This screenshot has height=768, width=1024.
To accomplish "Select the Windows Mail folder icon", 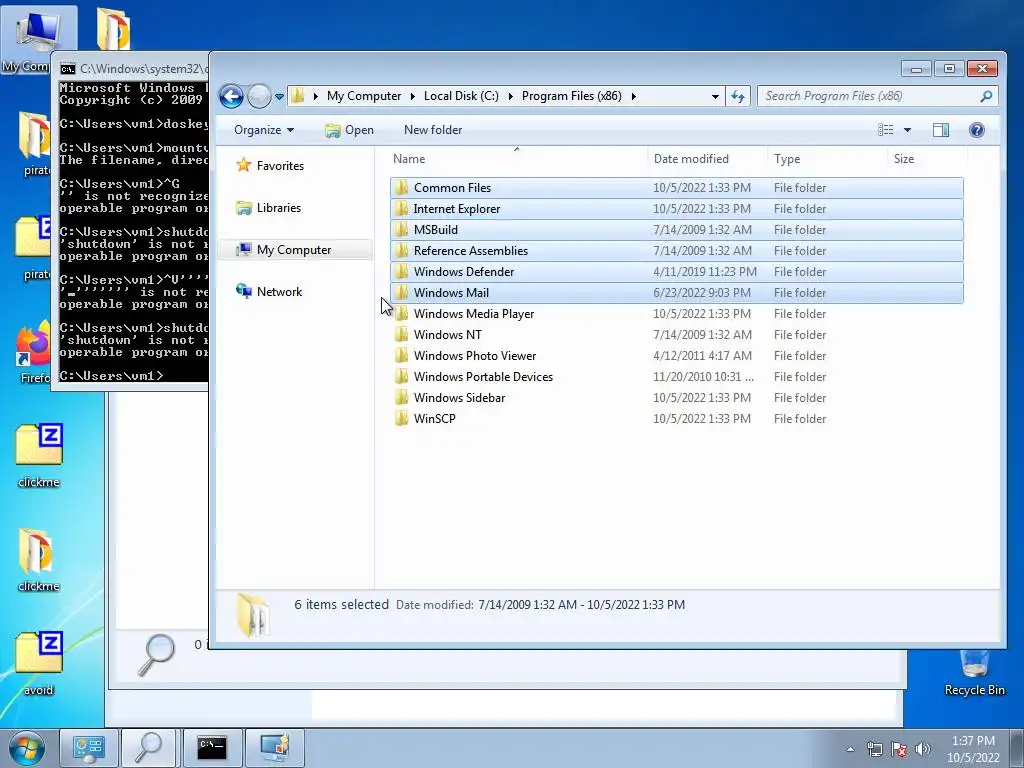I will point(401,293).
